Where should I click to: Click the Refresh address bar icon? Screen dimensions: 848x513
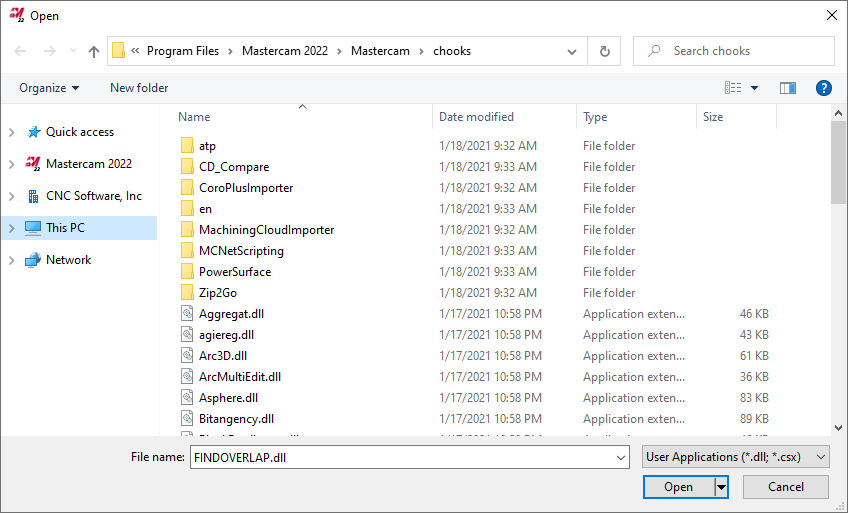(x=605, y=51)
